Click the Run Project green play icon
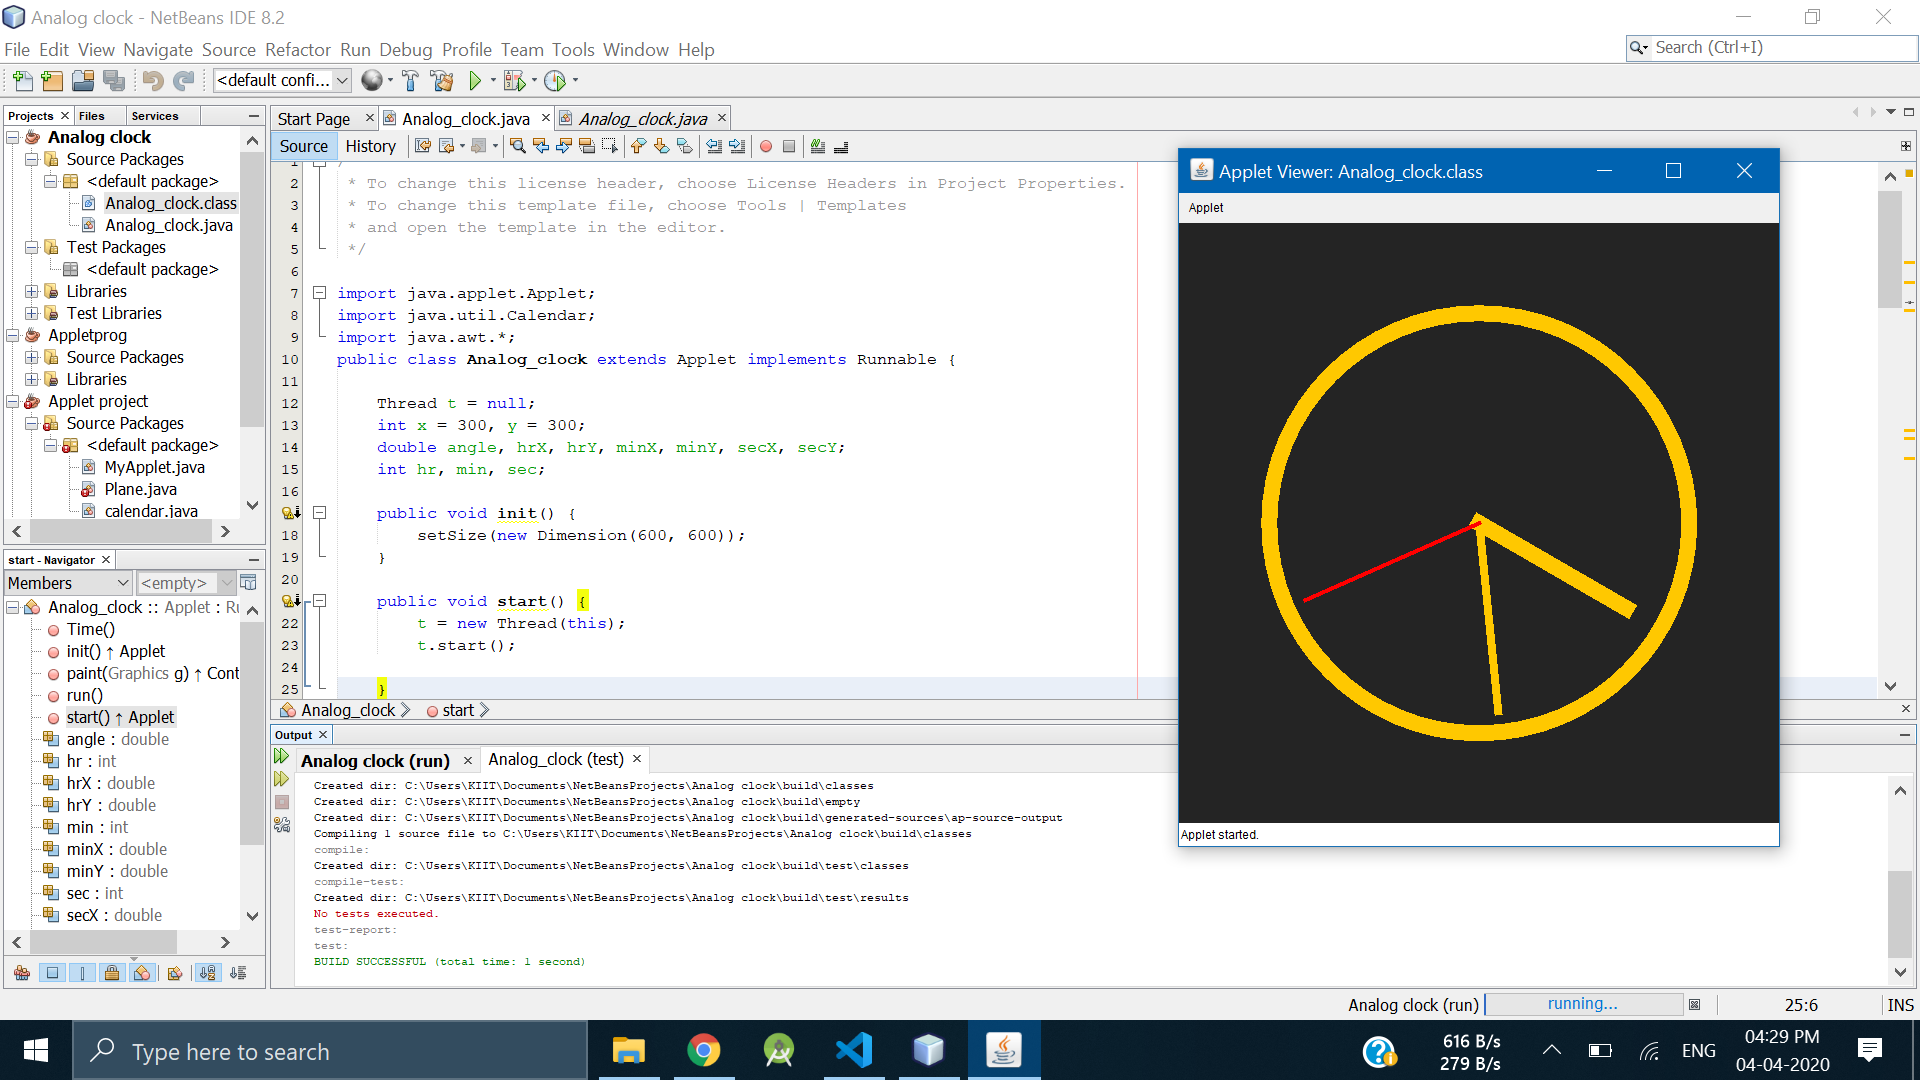Image resolution: width=1920 pixels, height=1080 pixels. [x=475, y=81]
